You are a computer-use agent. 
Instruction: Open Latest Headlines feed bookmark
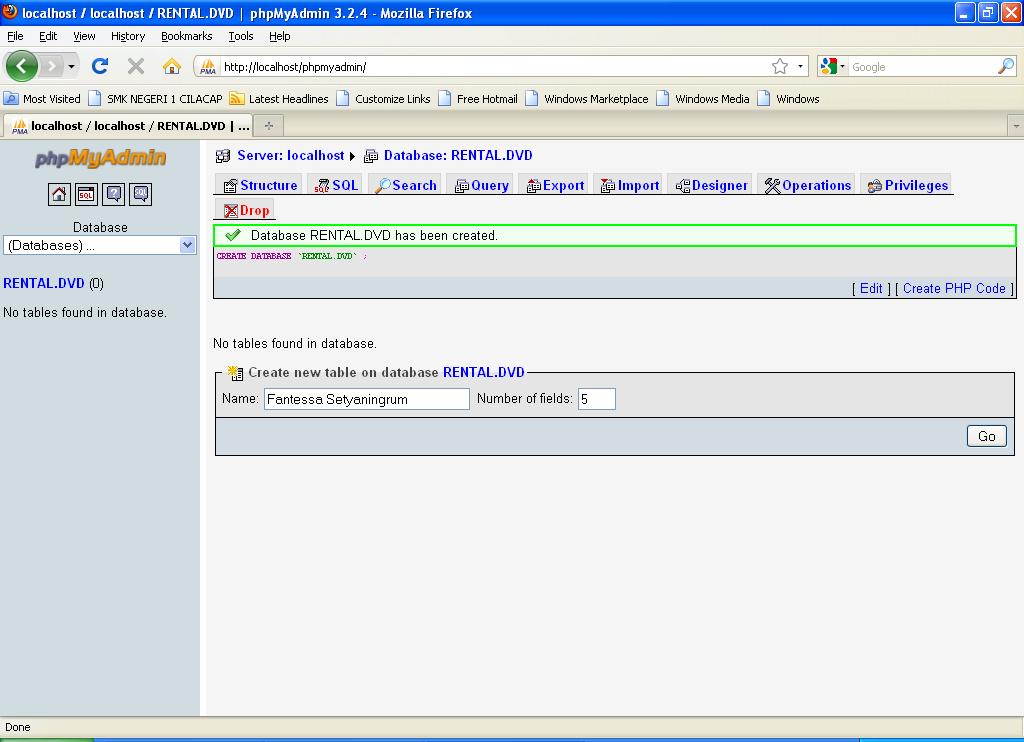[279, 99]
